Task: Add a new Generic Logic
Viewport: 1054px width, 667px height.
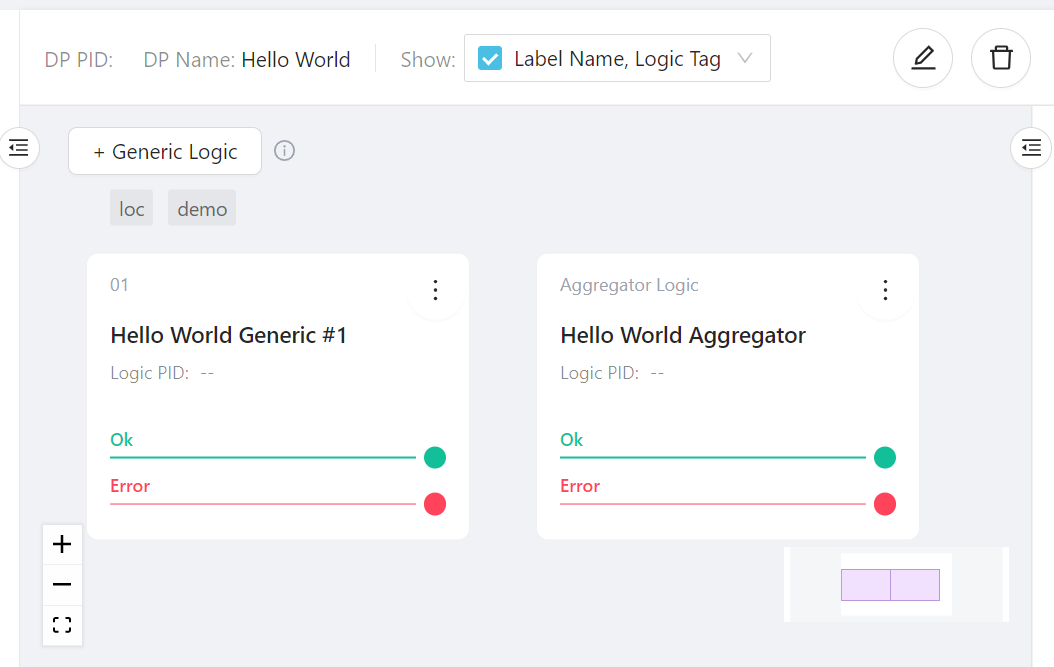Action: pyautogui.click(x=165, y=151)
